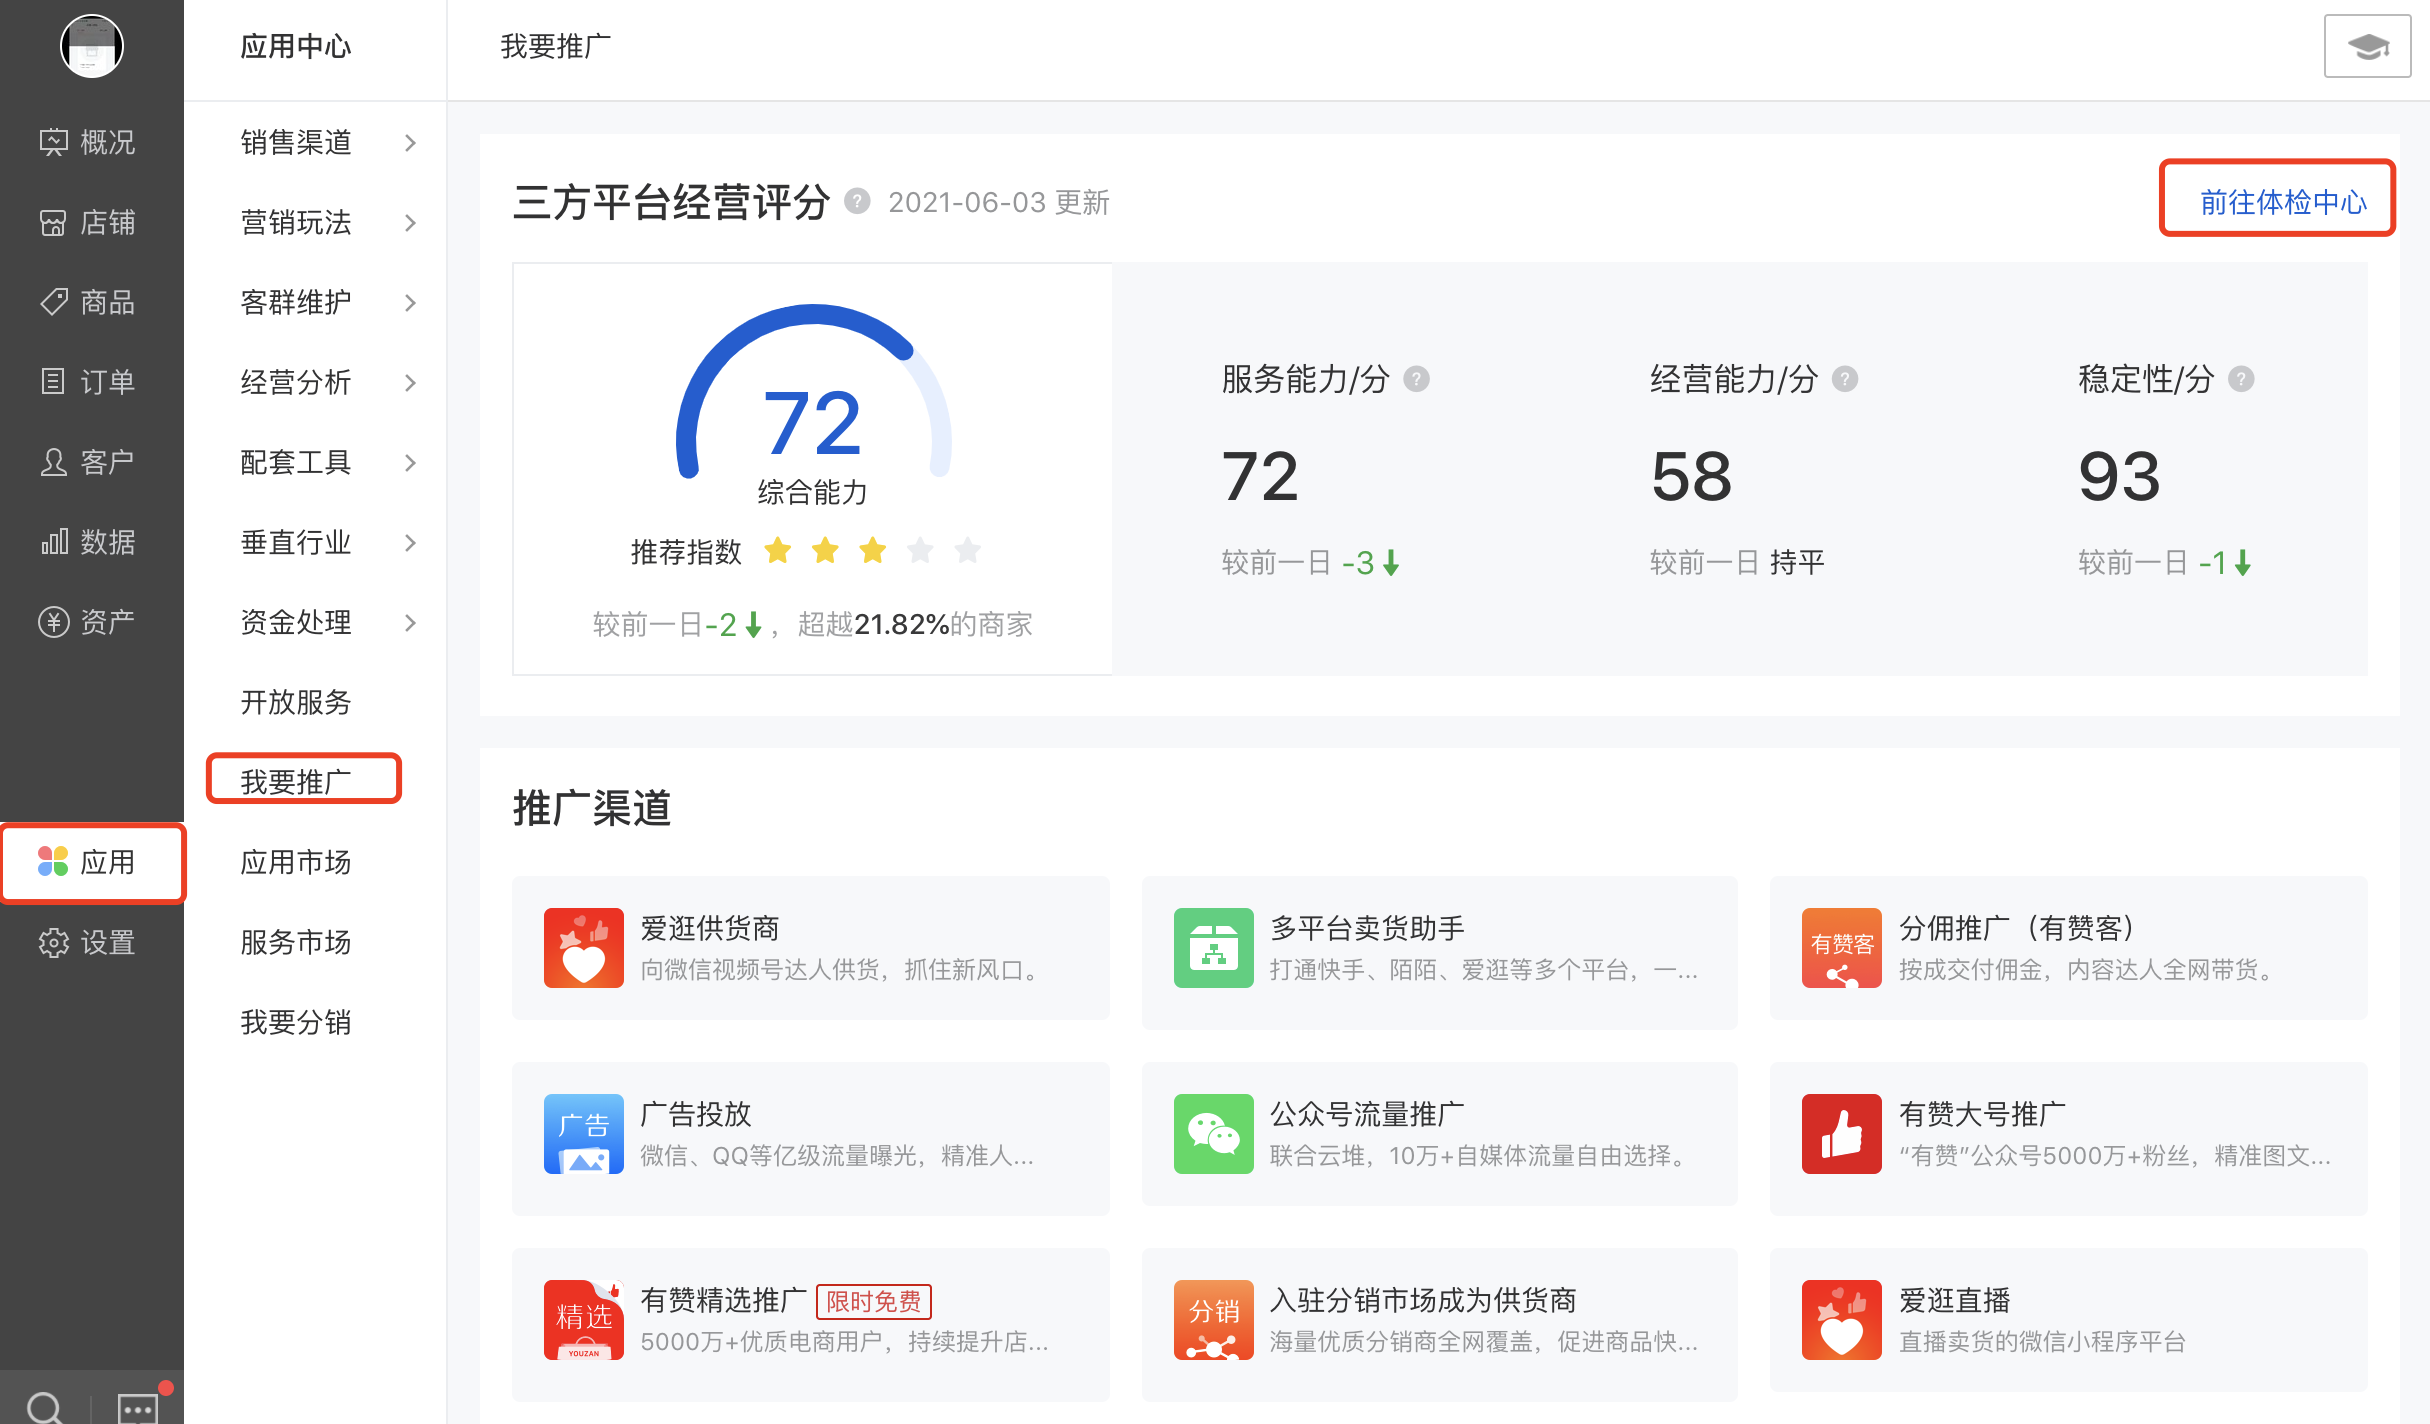
Task: Open the 爱逛供货商 channel title
Action: [710, 928]
